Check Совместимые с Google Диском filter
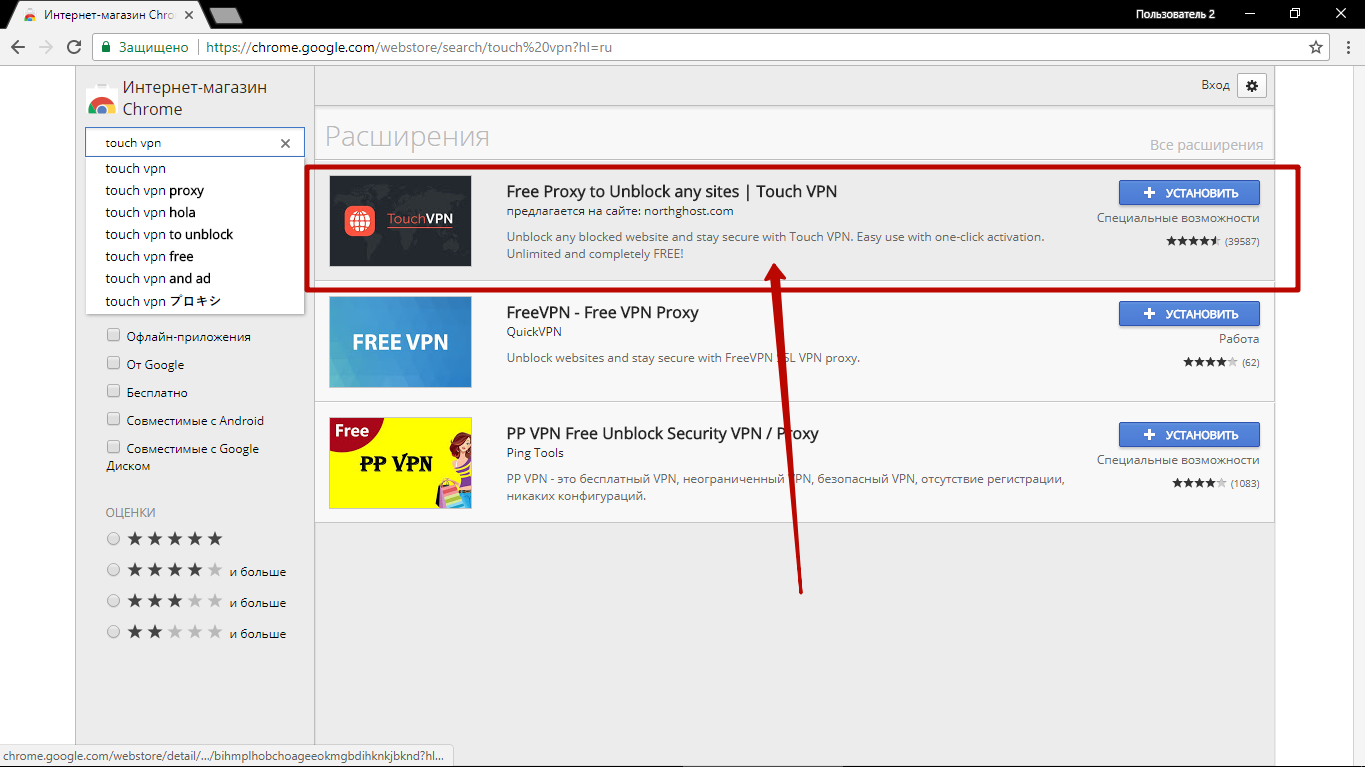 pos(114,448)
